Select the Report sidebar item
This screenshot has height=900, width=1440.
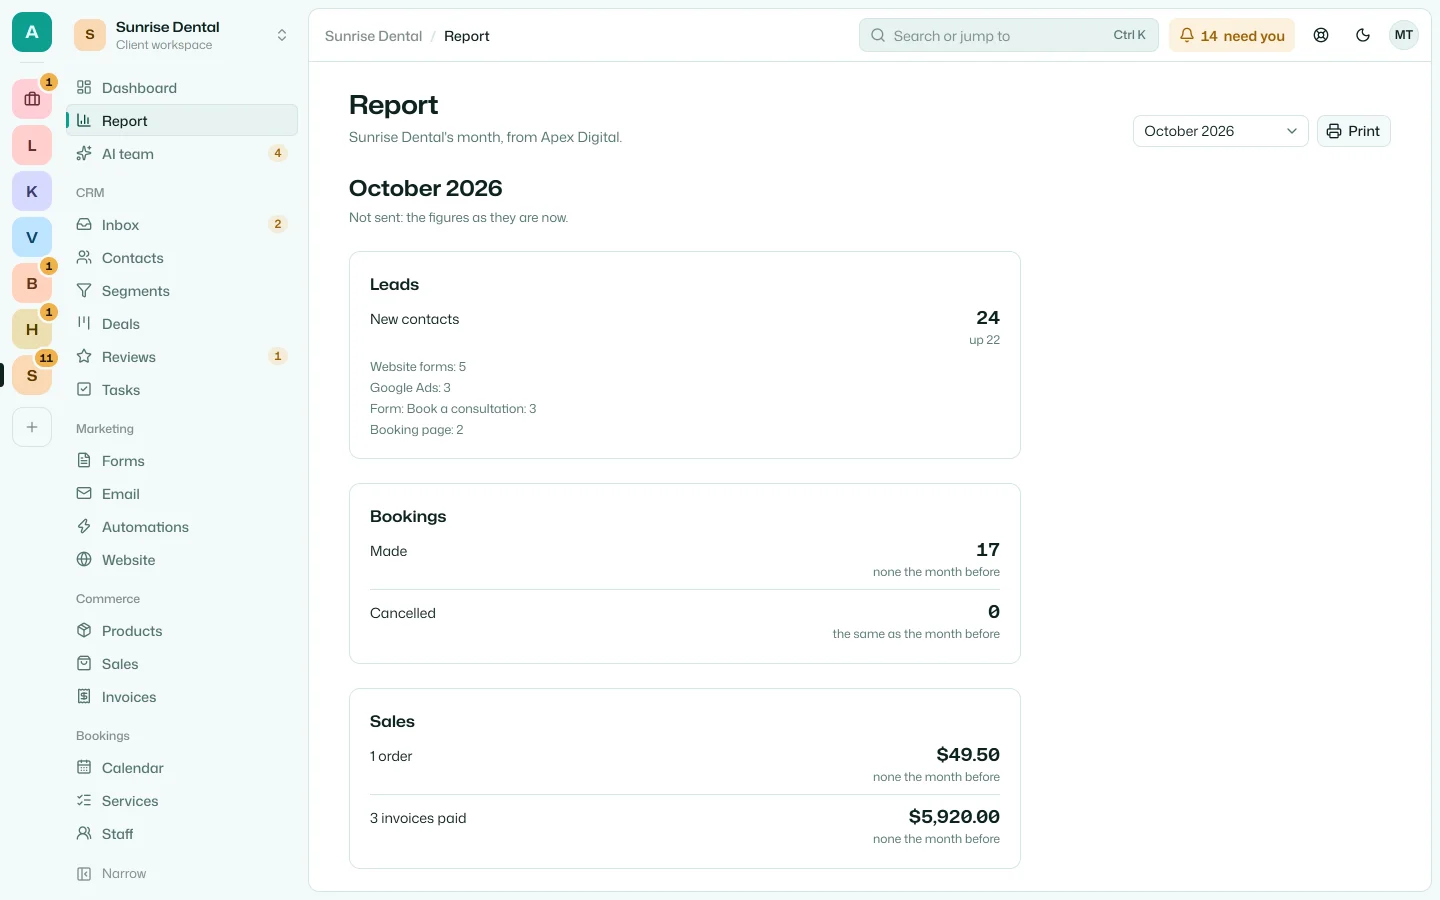click(x=182, y=121)
